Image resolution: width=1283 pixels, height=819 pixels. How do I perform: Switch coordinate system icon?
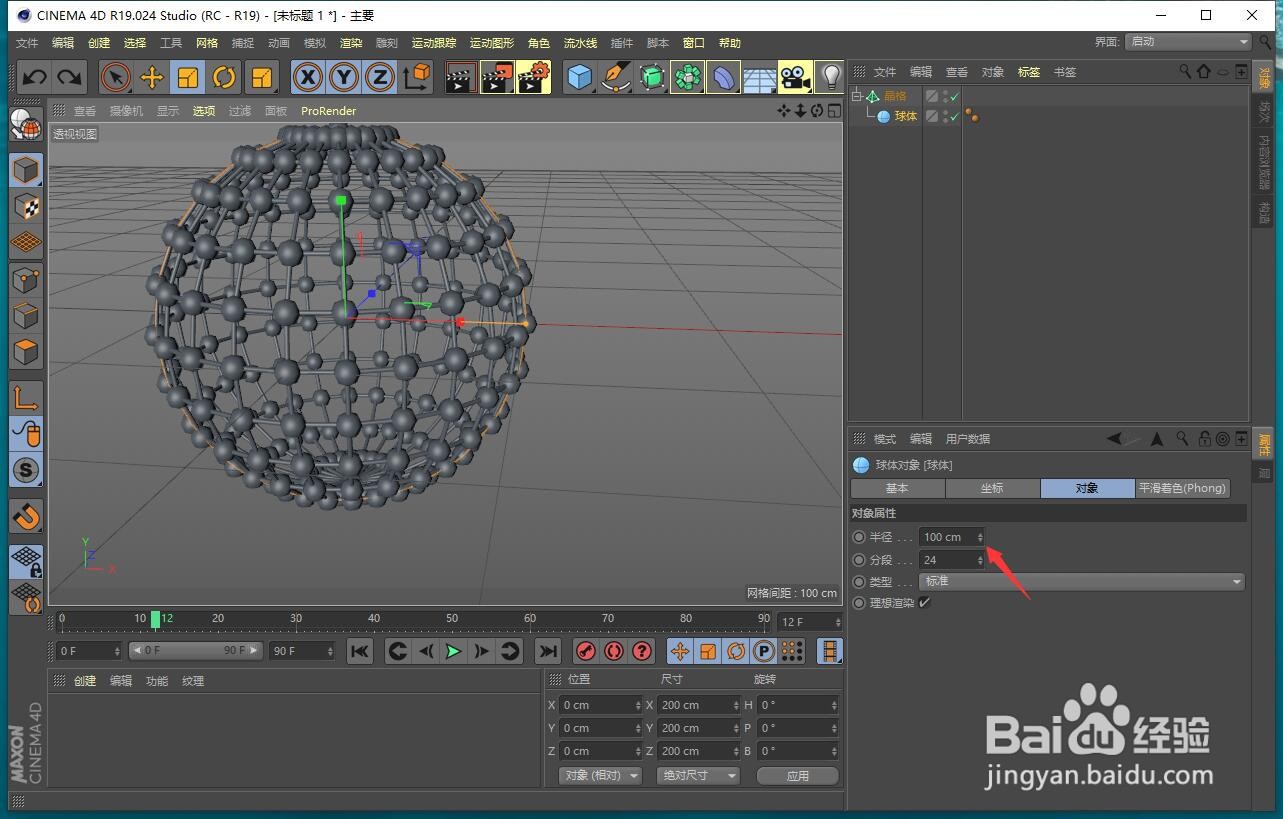click(416, 77)
